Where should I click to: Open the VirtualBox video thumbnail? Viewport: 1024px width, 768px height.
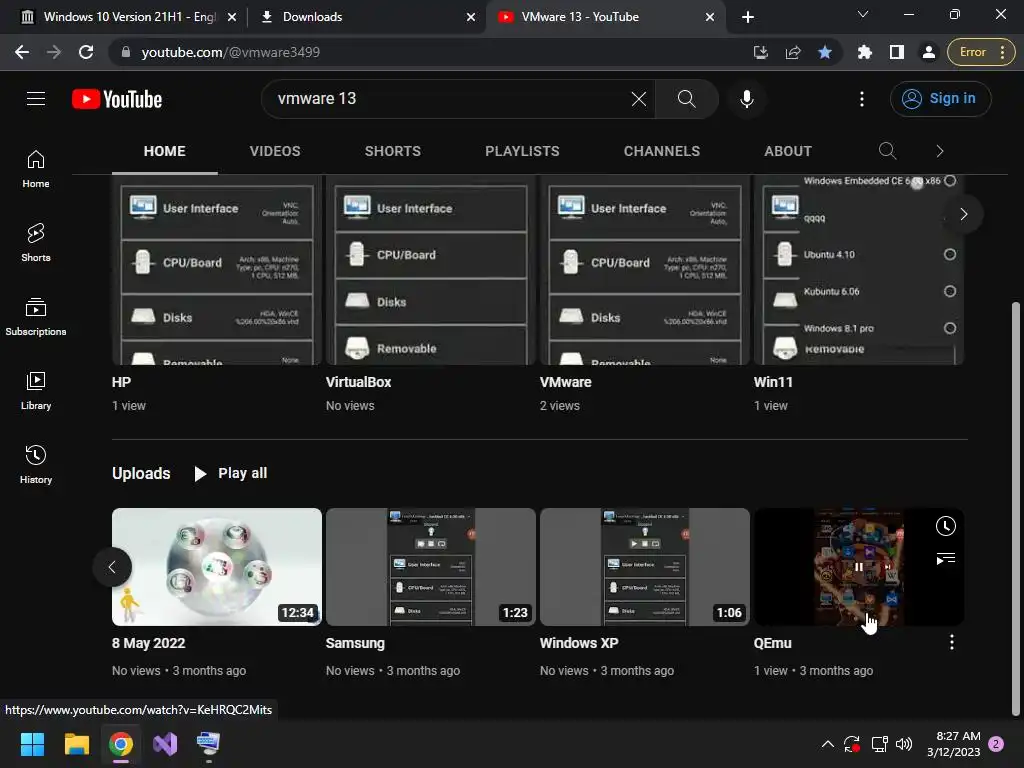[430, 270]
